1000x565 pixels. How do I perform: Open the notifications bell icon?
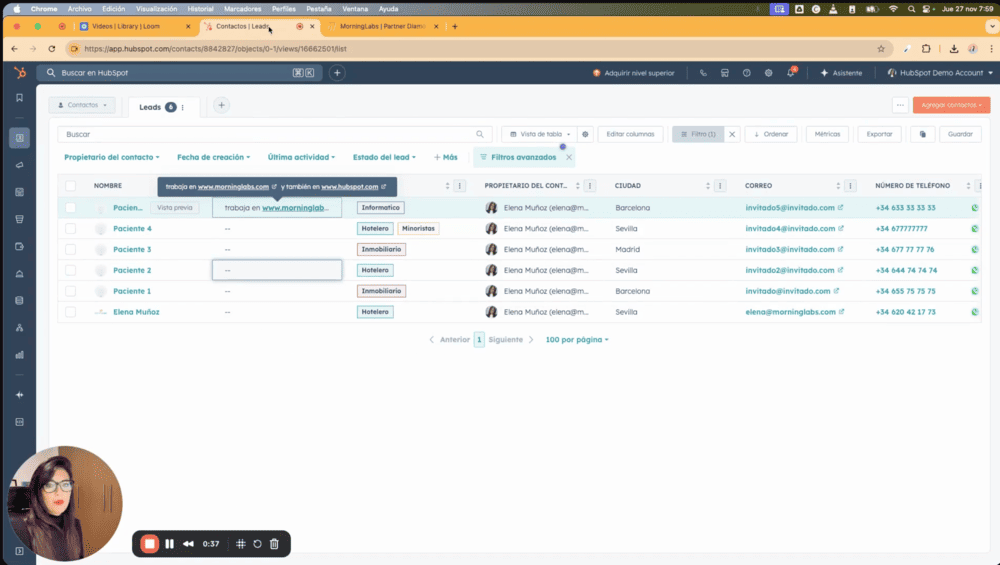tap(791, 72)
